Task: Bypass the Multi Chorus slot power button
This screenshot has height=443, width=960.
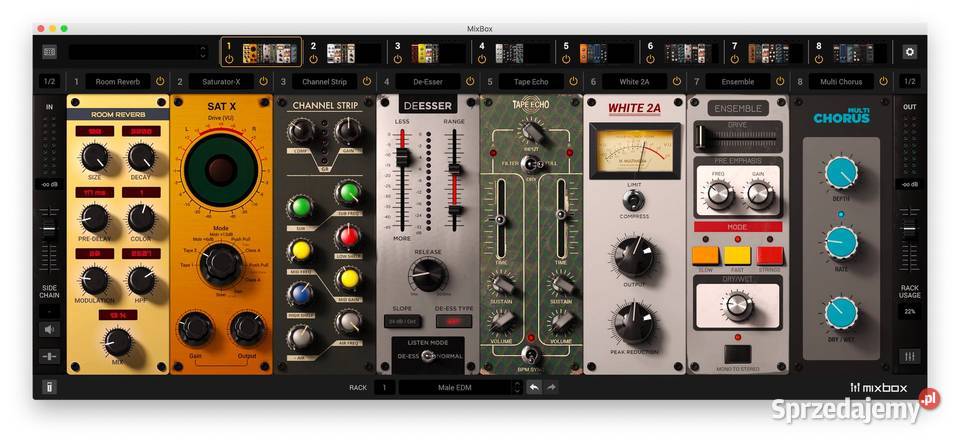Action: coord(883,81)
